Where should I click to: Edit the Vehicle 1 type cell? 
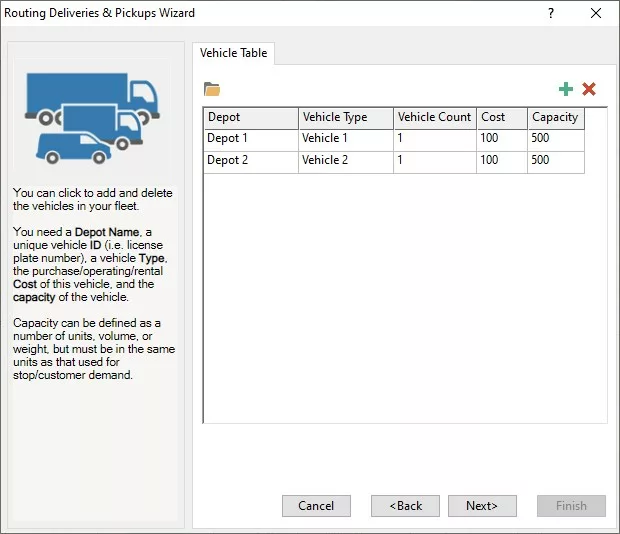[x=345, y=139]
